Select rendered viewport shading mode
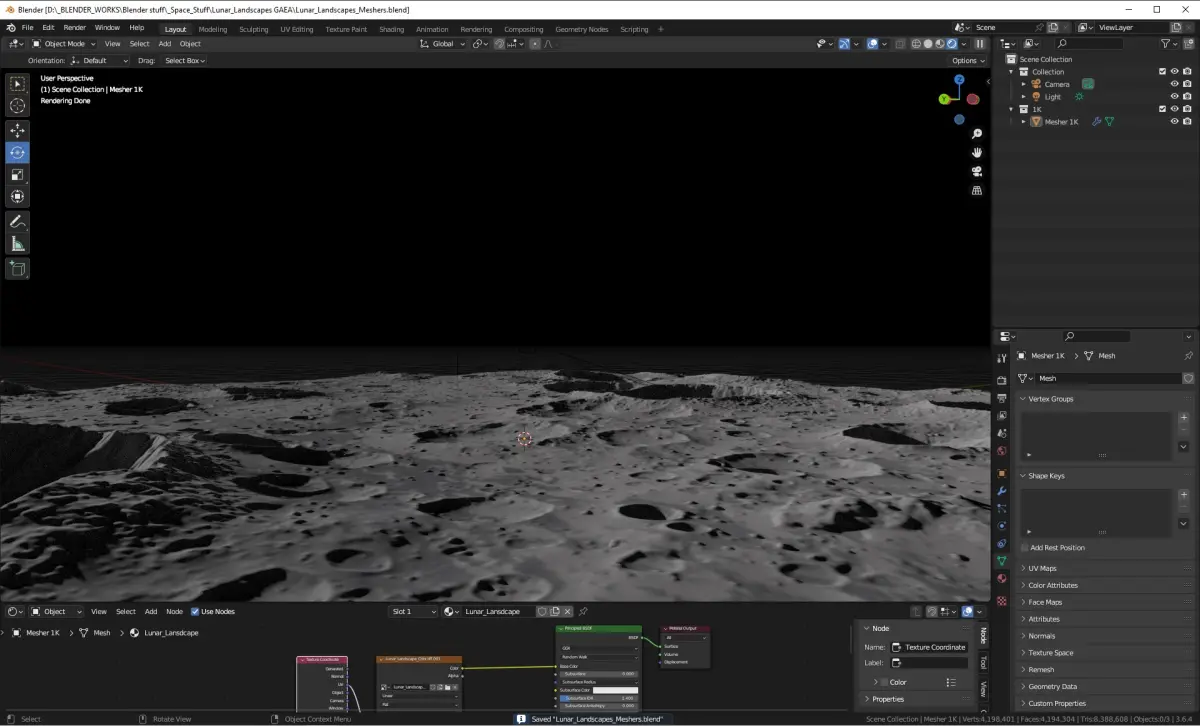The width and height of the screenshot is (1200, 726). (951, 44)
